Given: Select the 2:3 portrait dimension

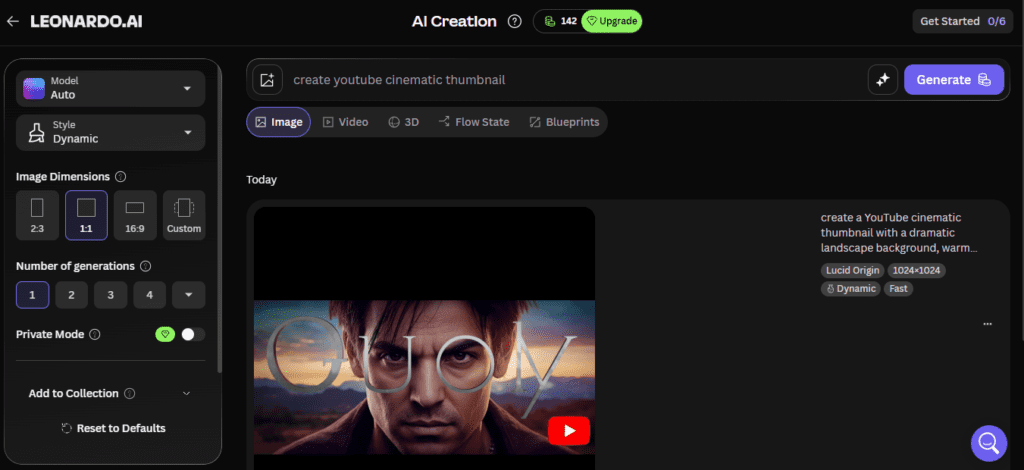Looking at the screenshot, I should coord(37,215).
